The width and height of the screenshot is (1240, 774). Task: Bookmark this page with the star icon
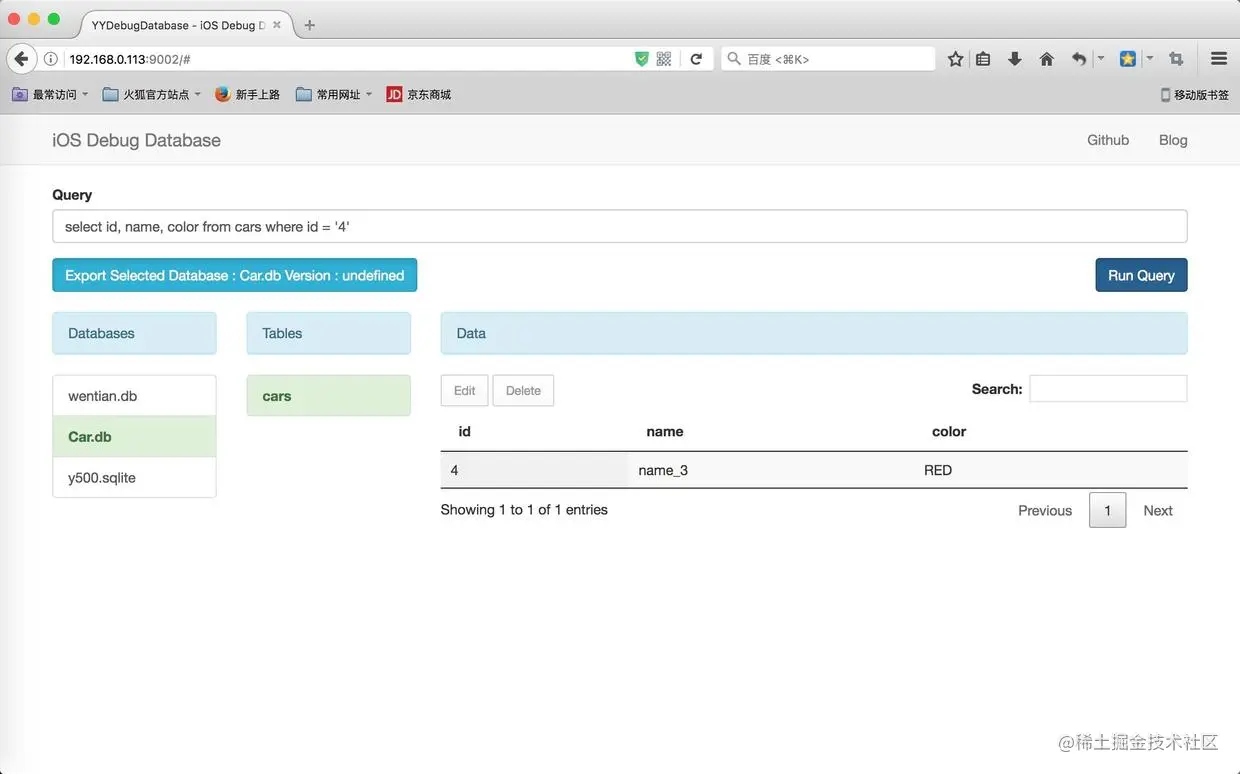(955, 59)
